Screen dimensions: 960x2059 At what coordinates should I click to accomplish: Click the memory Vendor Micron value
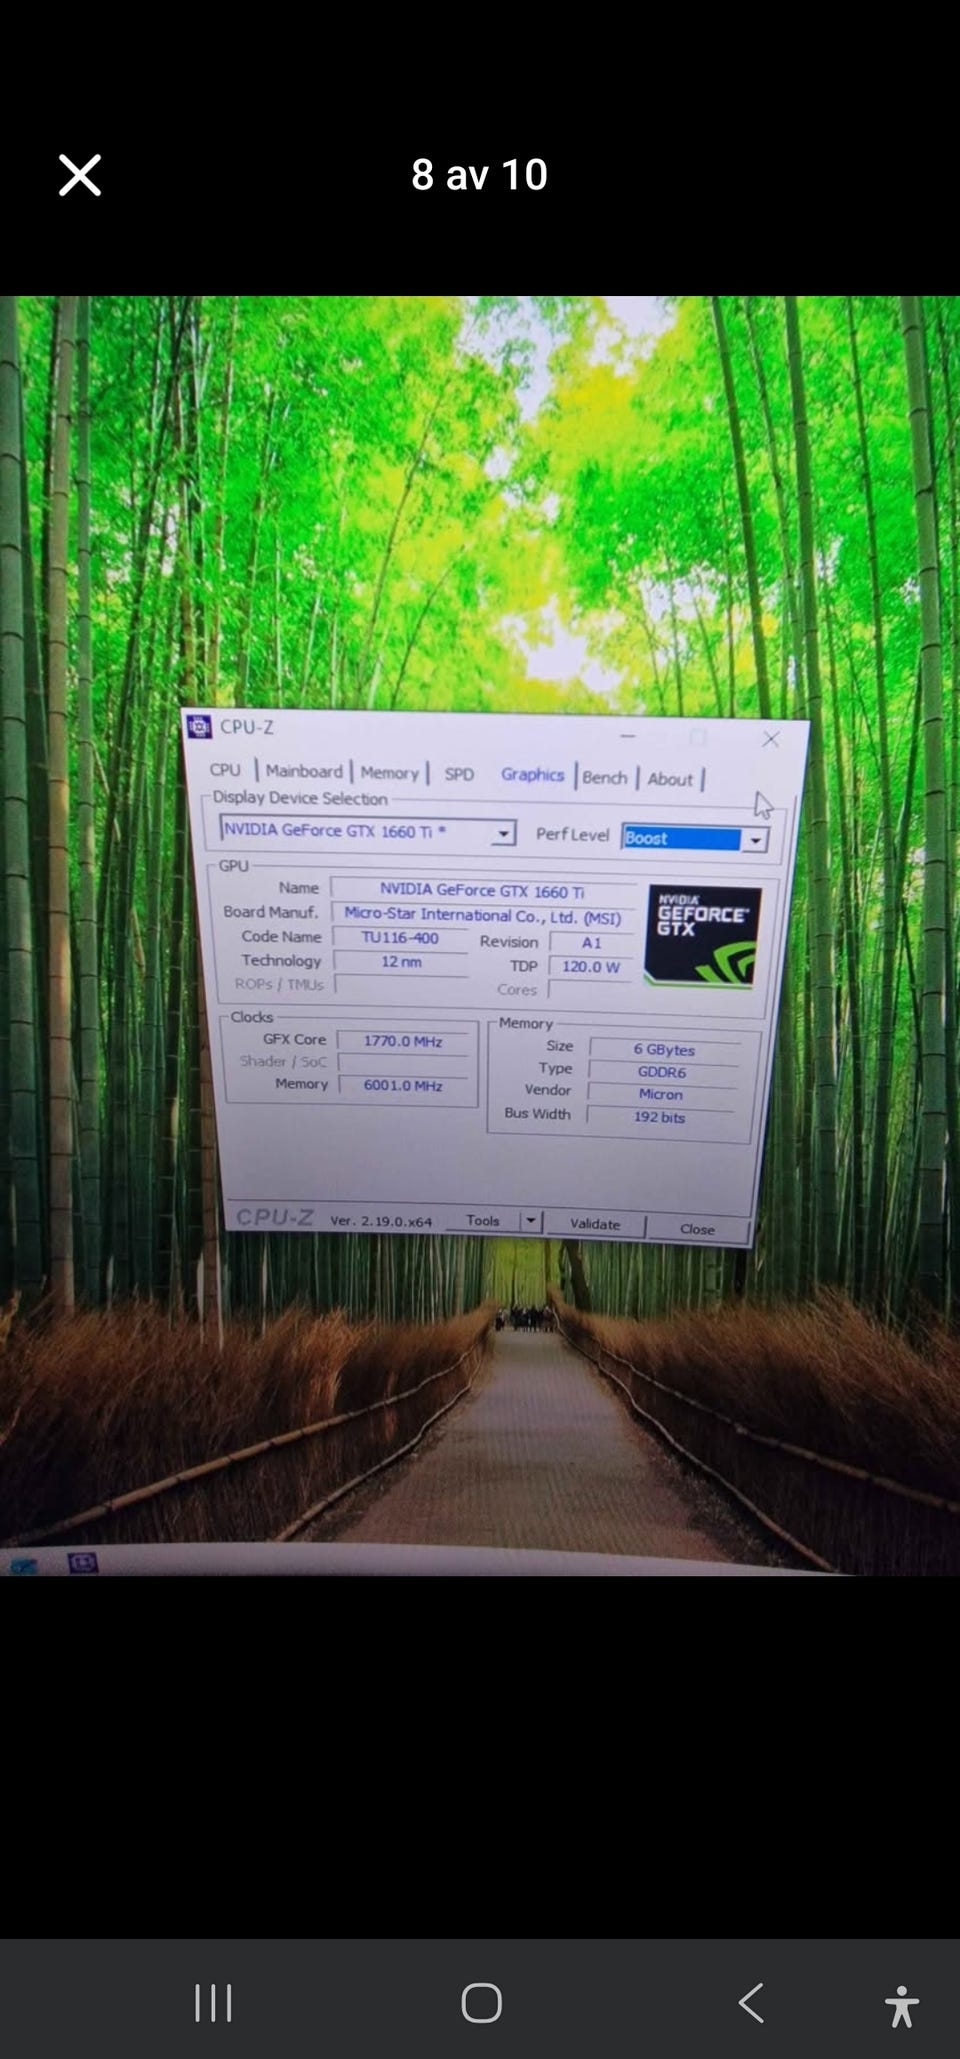[660, 1094]
